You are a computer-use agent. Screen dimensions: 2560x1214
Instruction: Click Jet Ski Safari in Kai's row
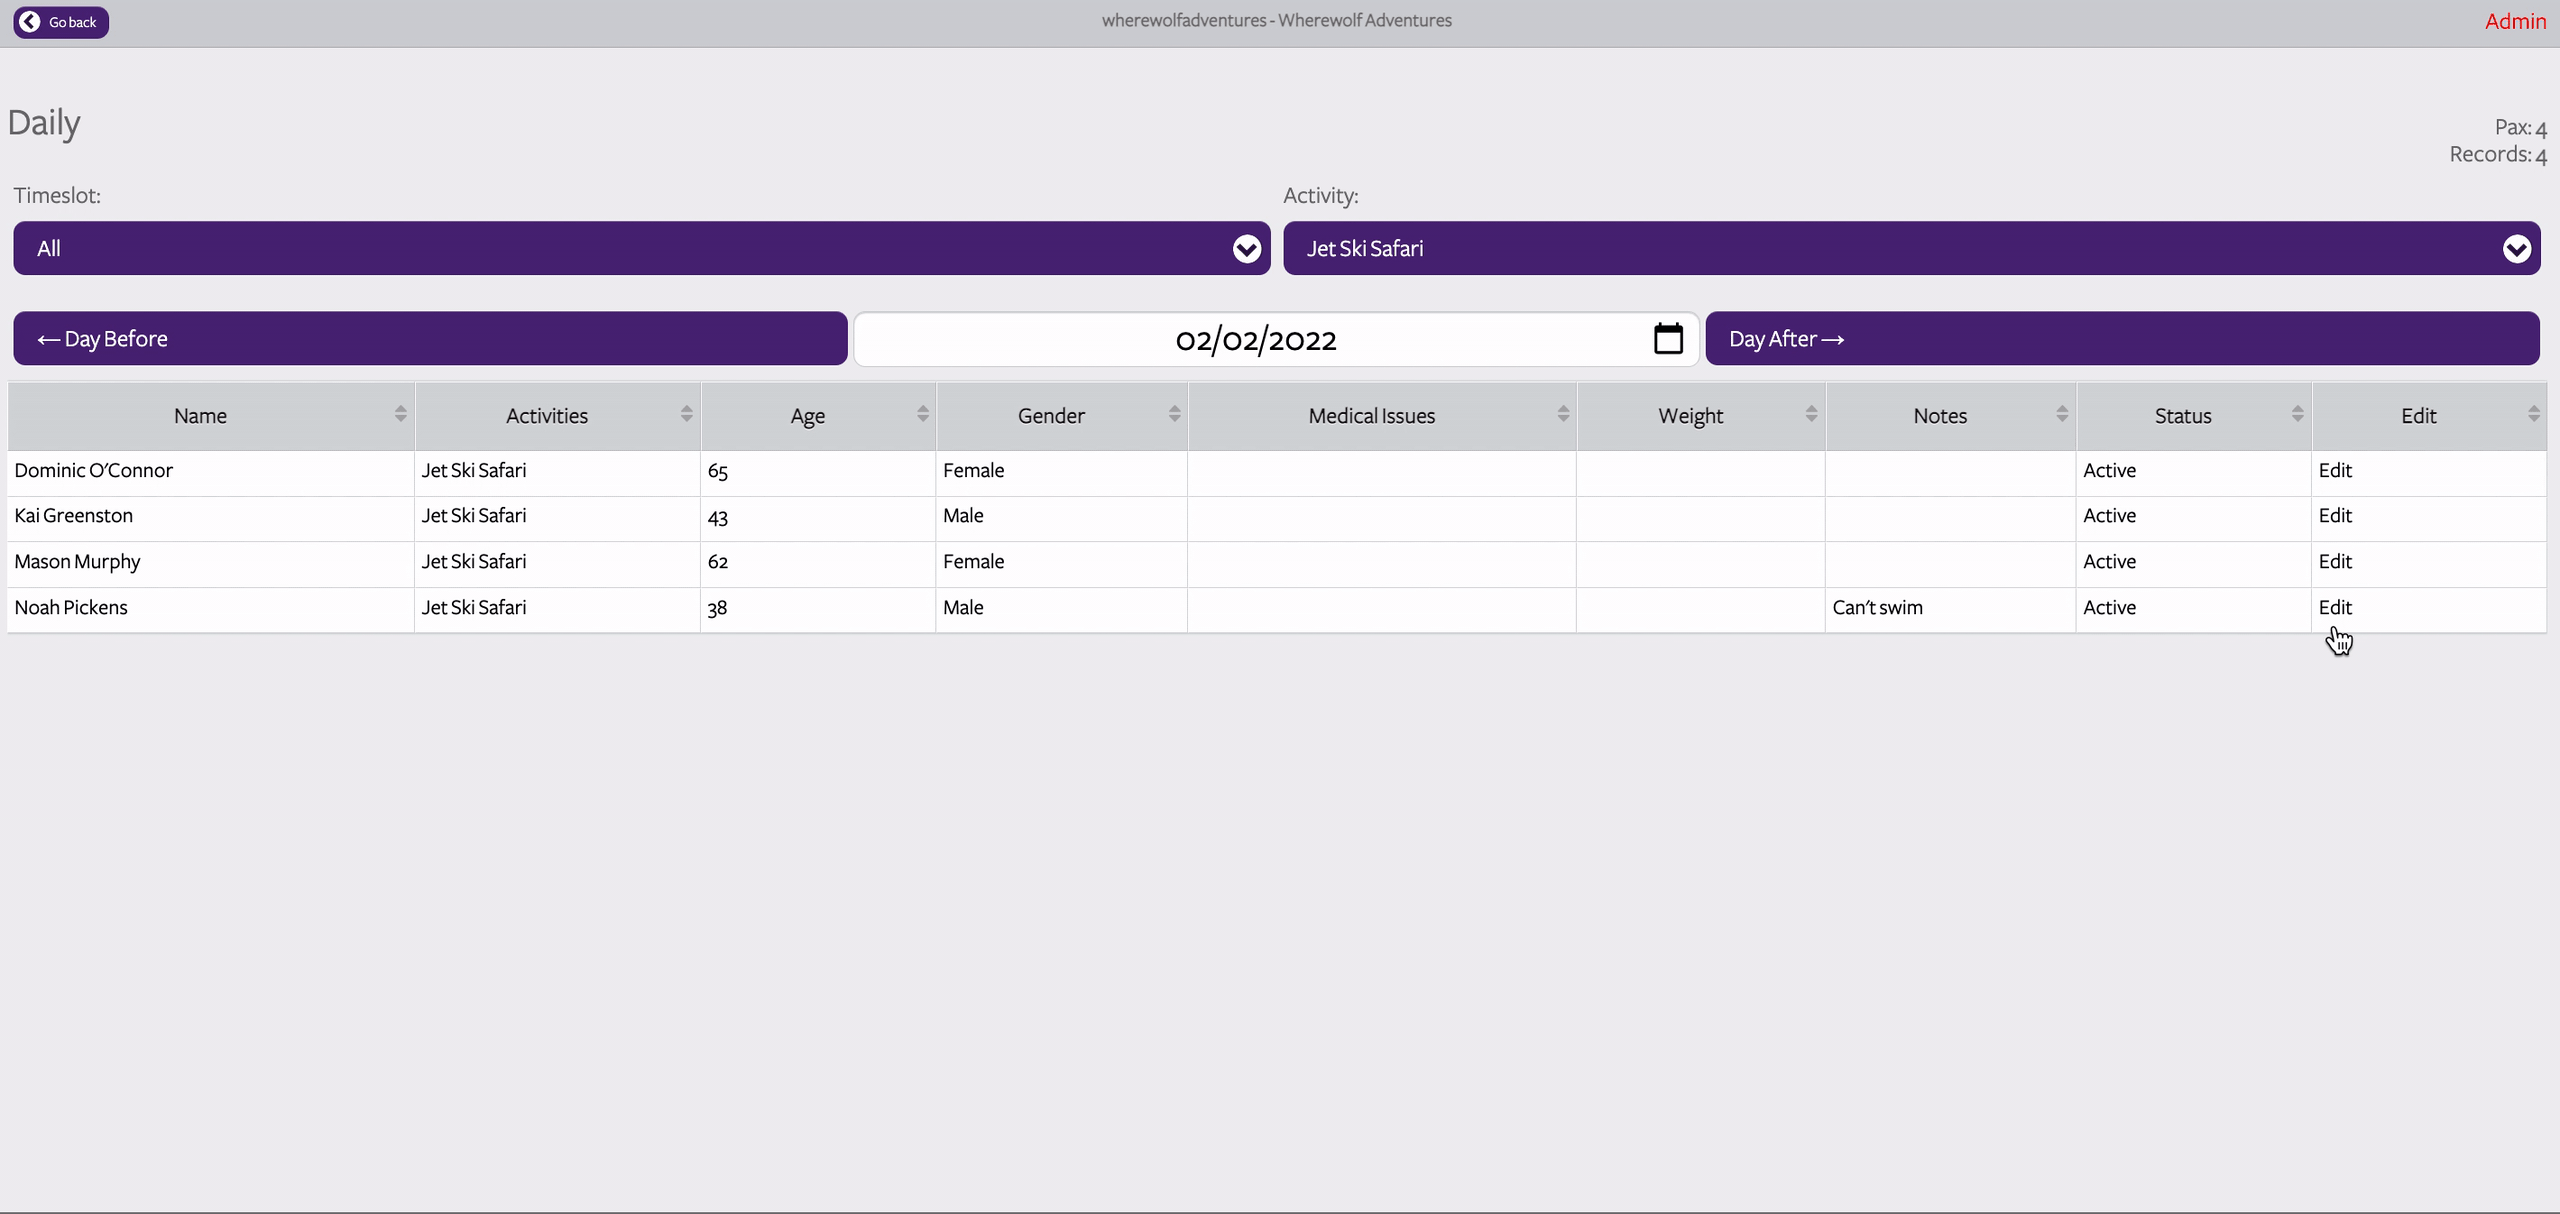pyautogui.click(x=473, y=515)
